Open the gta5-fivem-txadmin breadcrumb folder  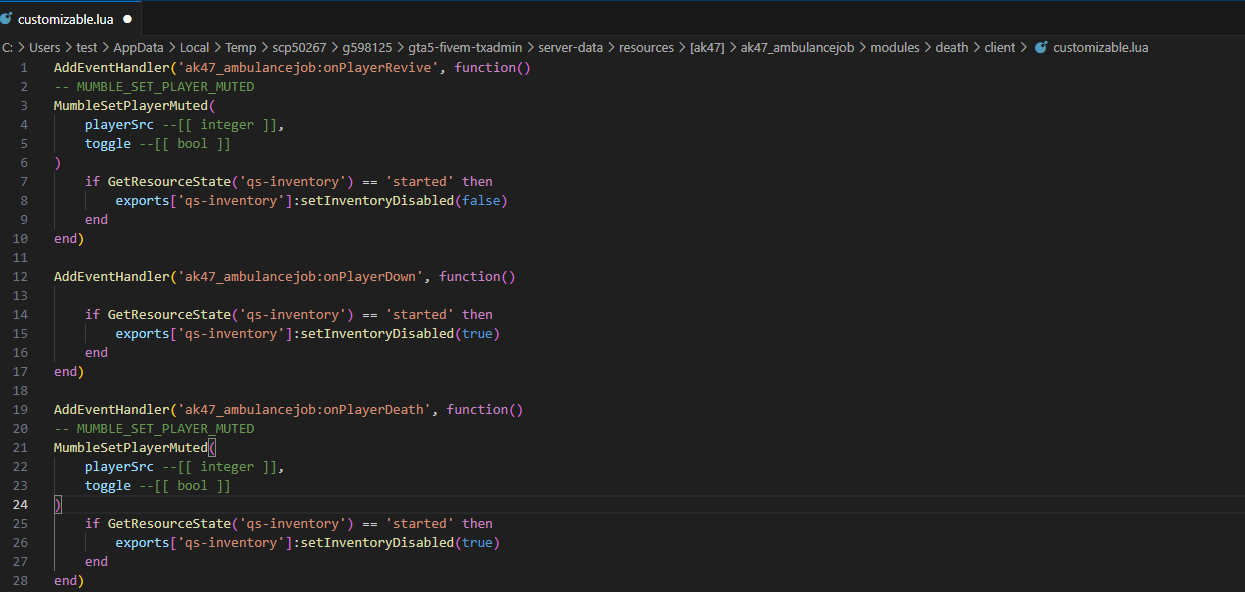[x=465, y=47]
